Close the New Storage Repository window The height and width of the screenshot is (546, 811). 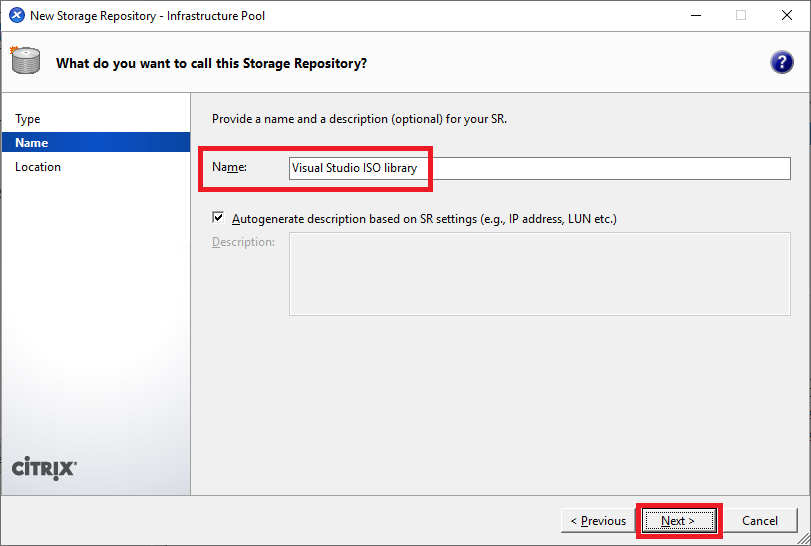[x=786, y=16]
